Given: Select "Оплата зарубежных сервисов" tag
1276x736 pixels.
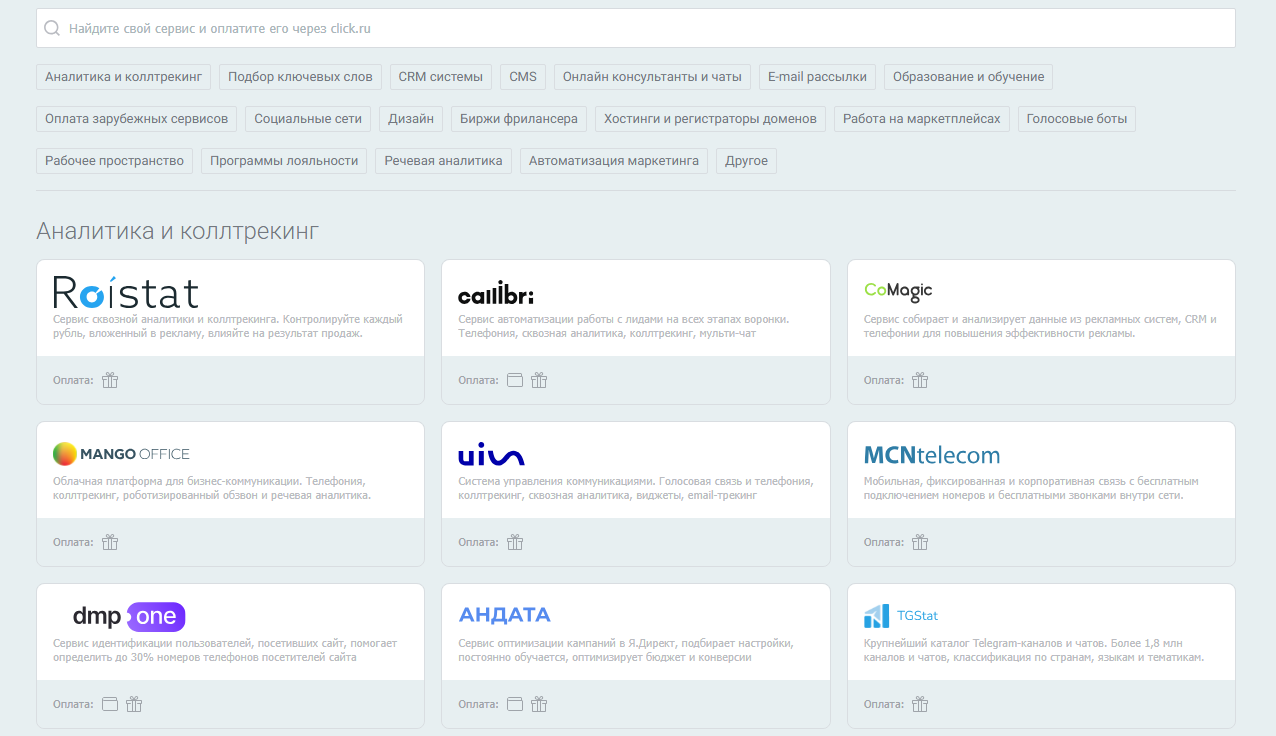Looking at the screenshot, I should 137,119.
